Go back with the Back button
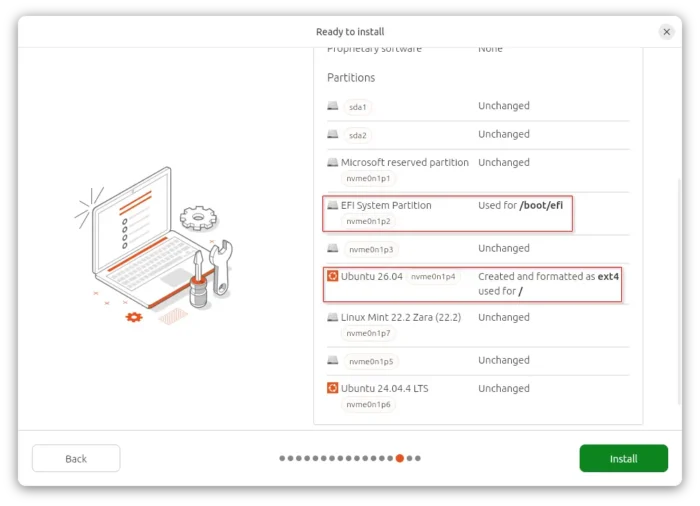Image resolution: width=700 pixels, height=506 pixels. click(x=76, y=458)
